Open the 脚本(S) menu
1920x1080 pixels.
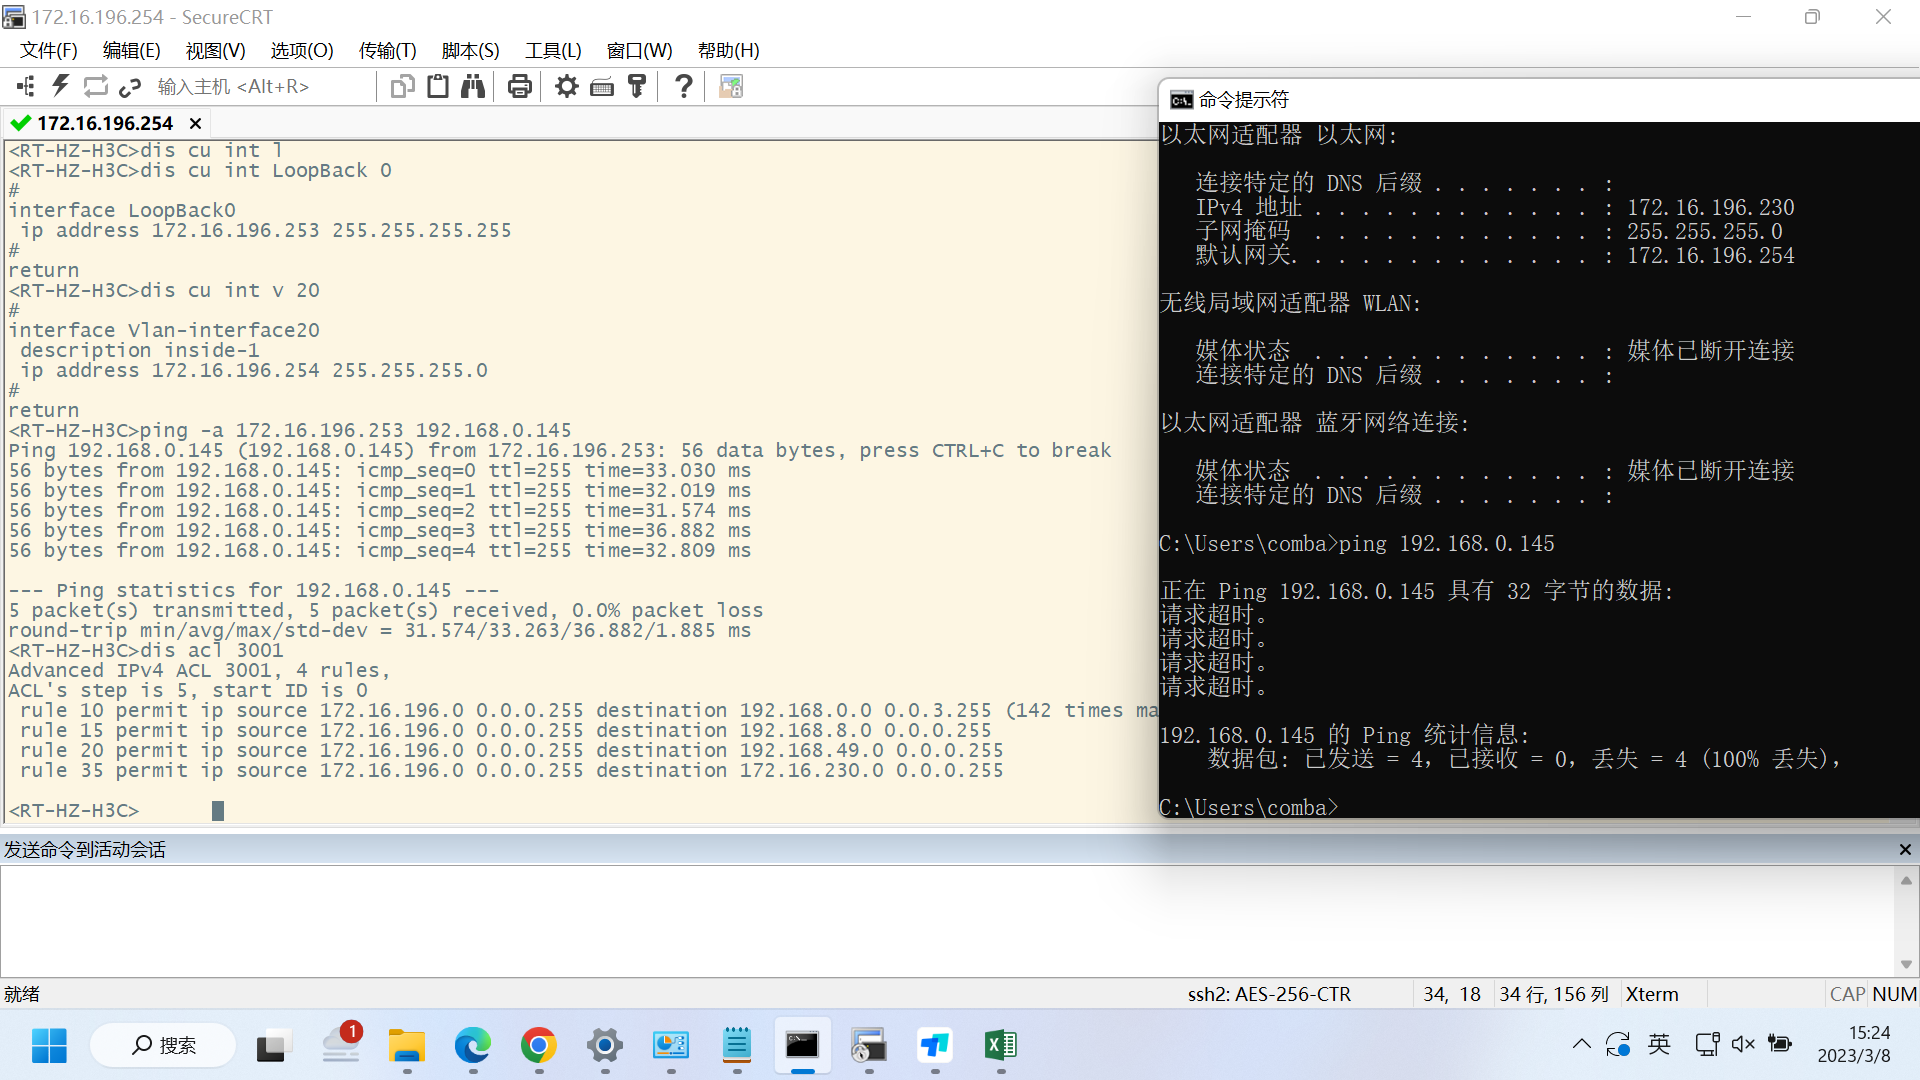(470, 51)
